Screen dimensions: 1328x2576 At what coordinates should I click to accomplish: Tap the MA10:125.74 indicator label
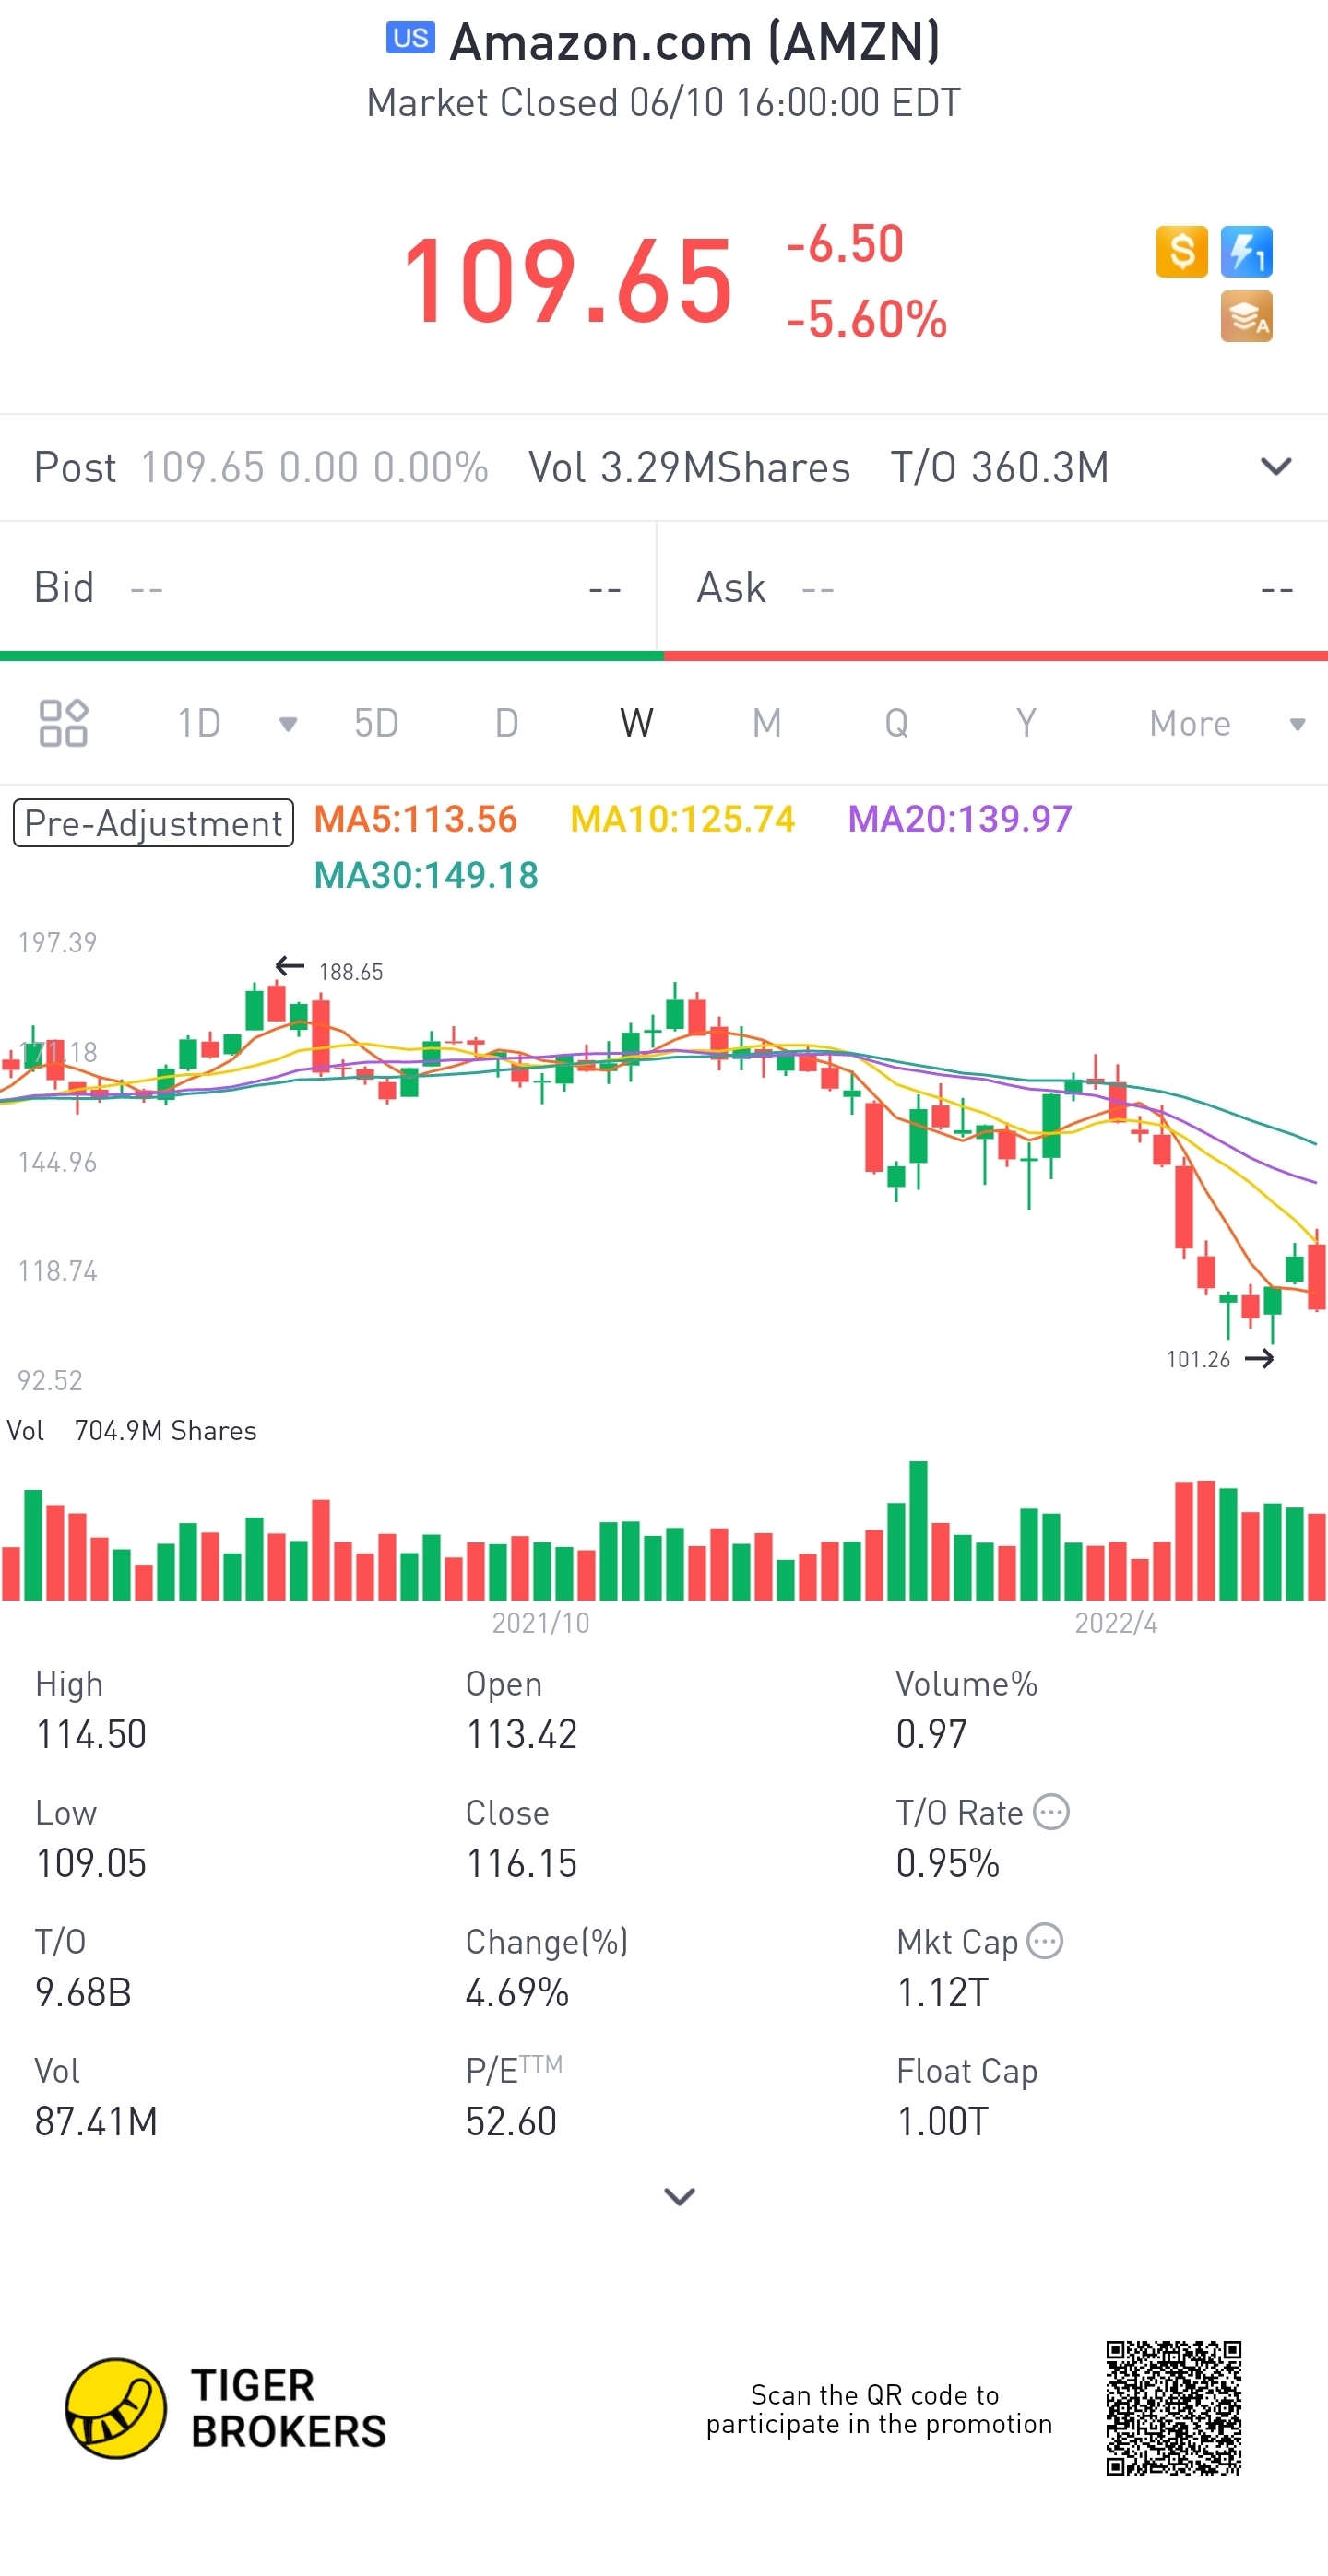(682, 819)
